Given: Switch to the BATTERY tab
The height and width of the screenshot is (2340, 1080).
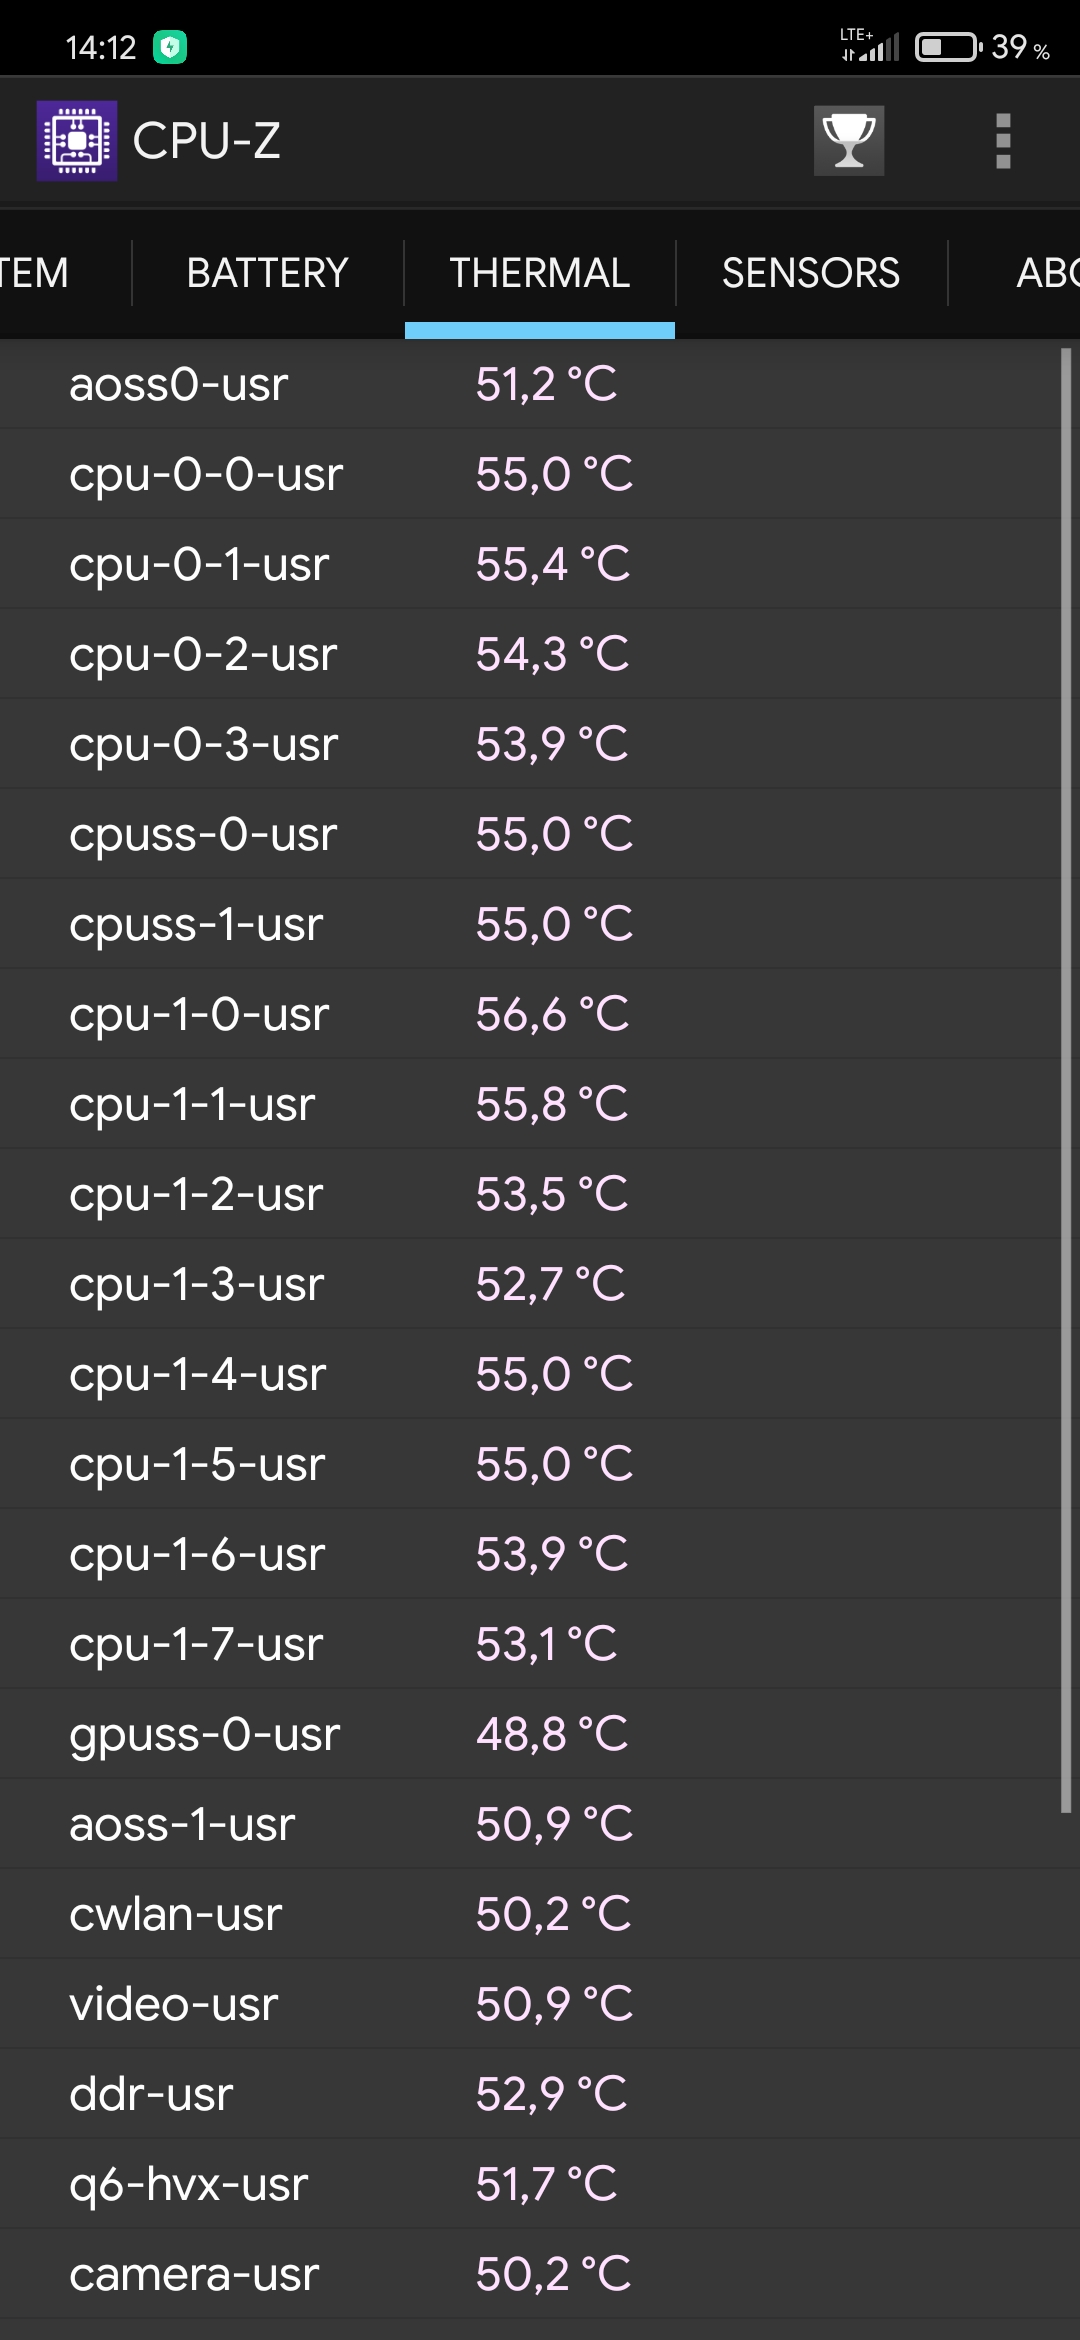Looking at the screenshot, I should 268,273.
